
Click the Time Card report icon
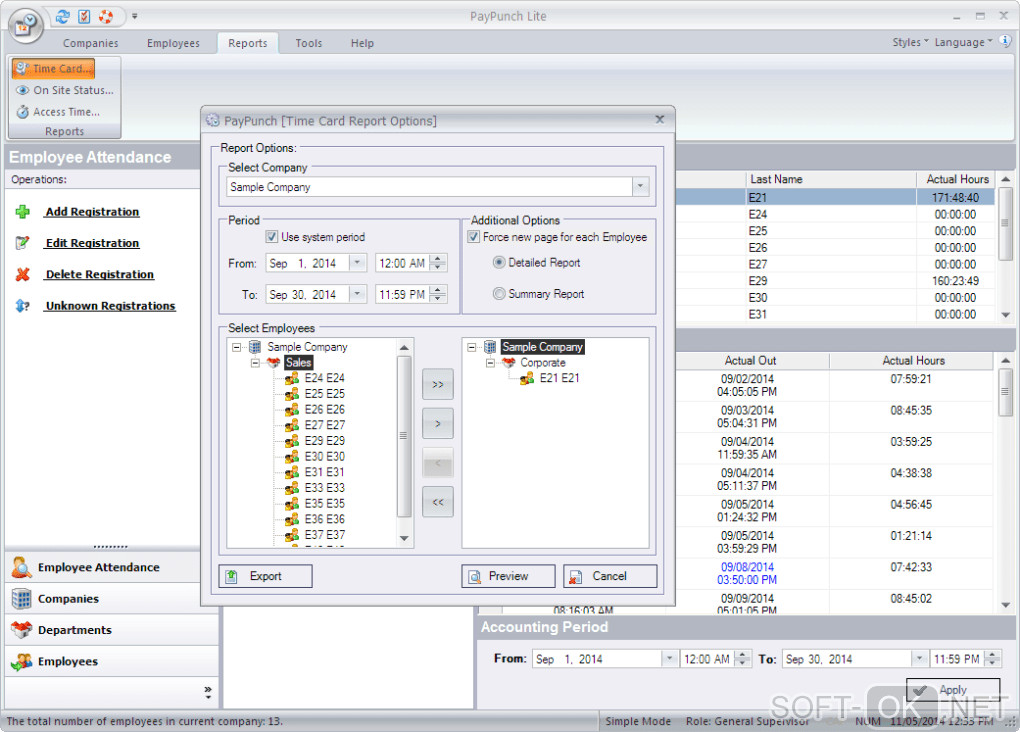[x=22, y=69]
